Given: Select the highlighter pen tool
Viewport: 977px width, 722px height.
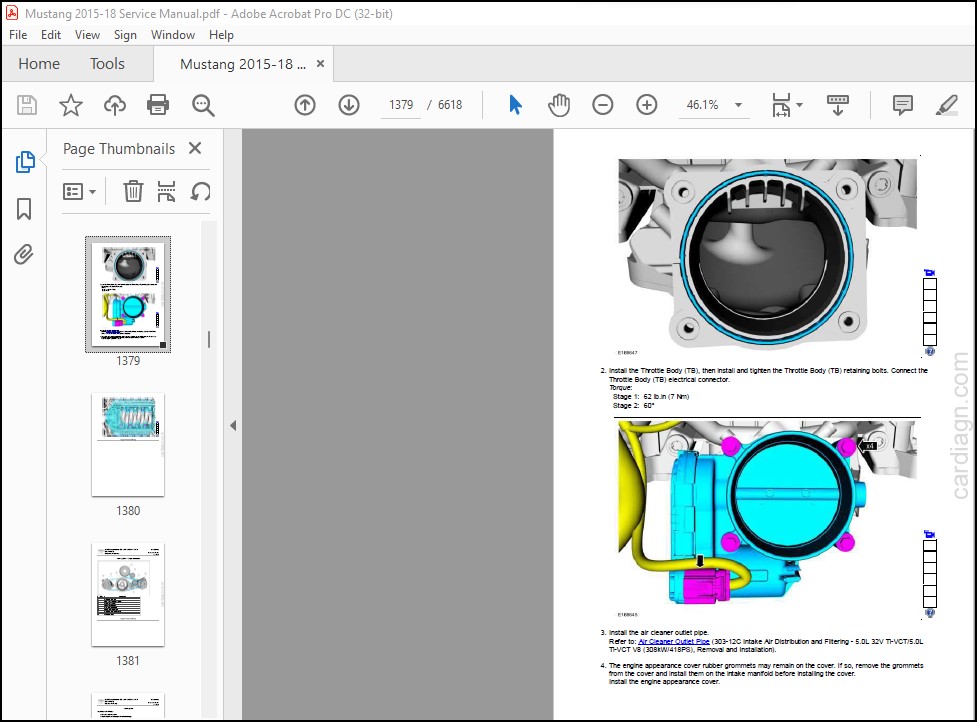Looking at the screenshot, I should (x=946, y=105).
